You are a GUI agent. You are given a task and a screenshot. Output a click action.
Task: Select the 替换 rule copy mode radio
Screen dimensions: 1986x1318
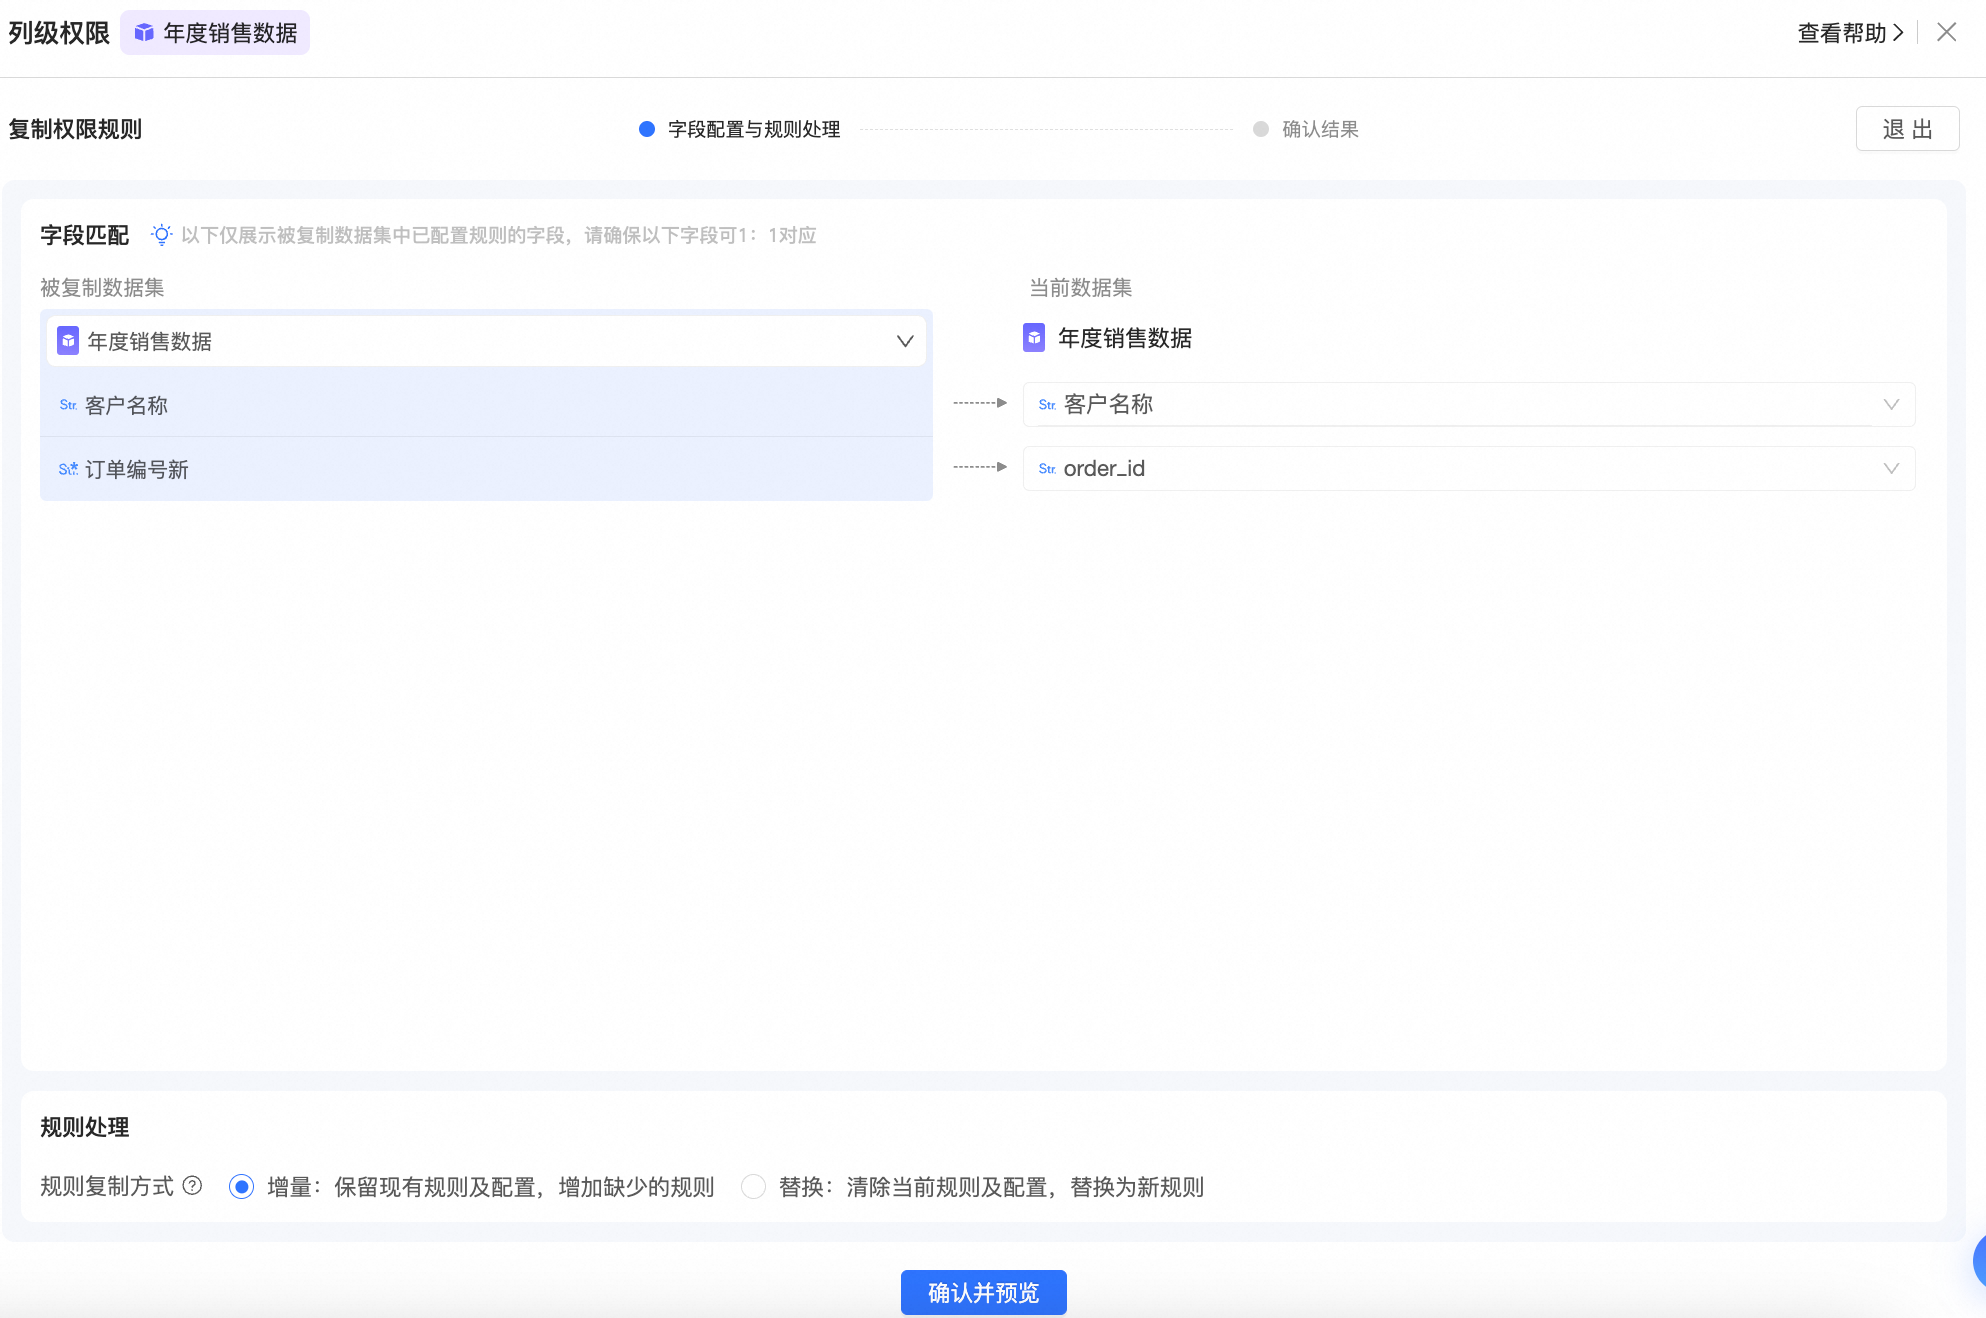click(x=753, y=1187)
